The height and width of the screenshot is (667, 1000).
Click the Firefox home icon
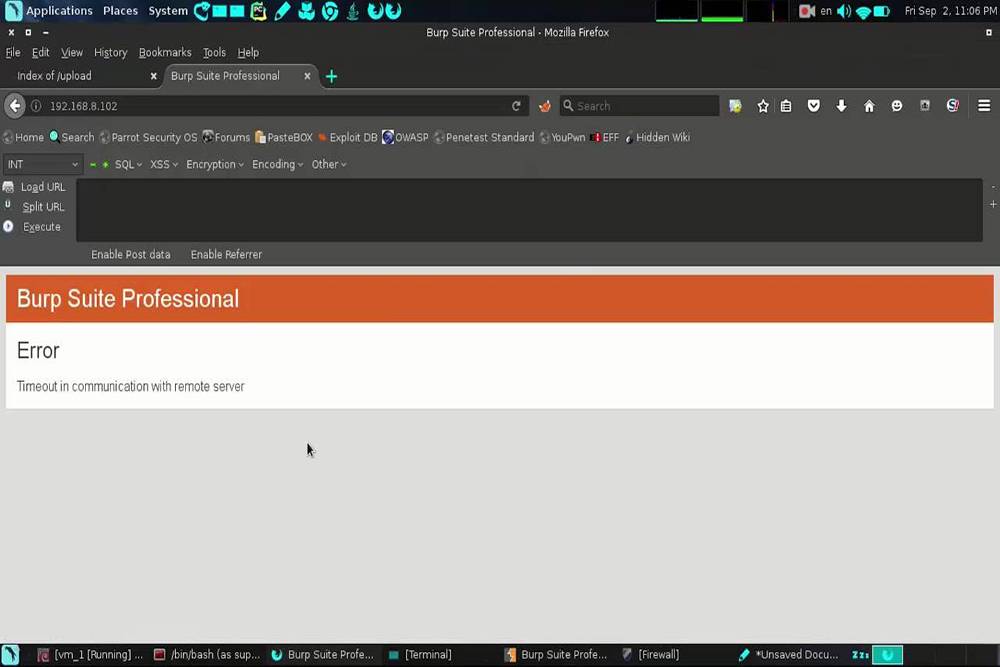(x=868, y=105)
